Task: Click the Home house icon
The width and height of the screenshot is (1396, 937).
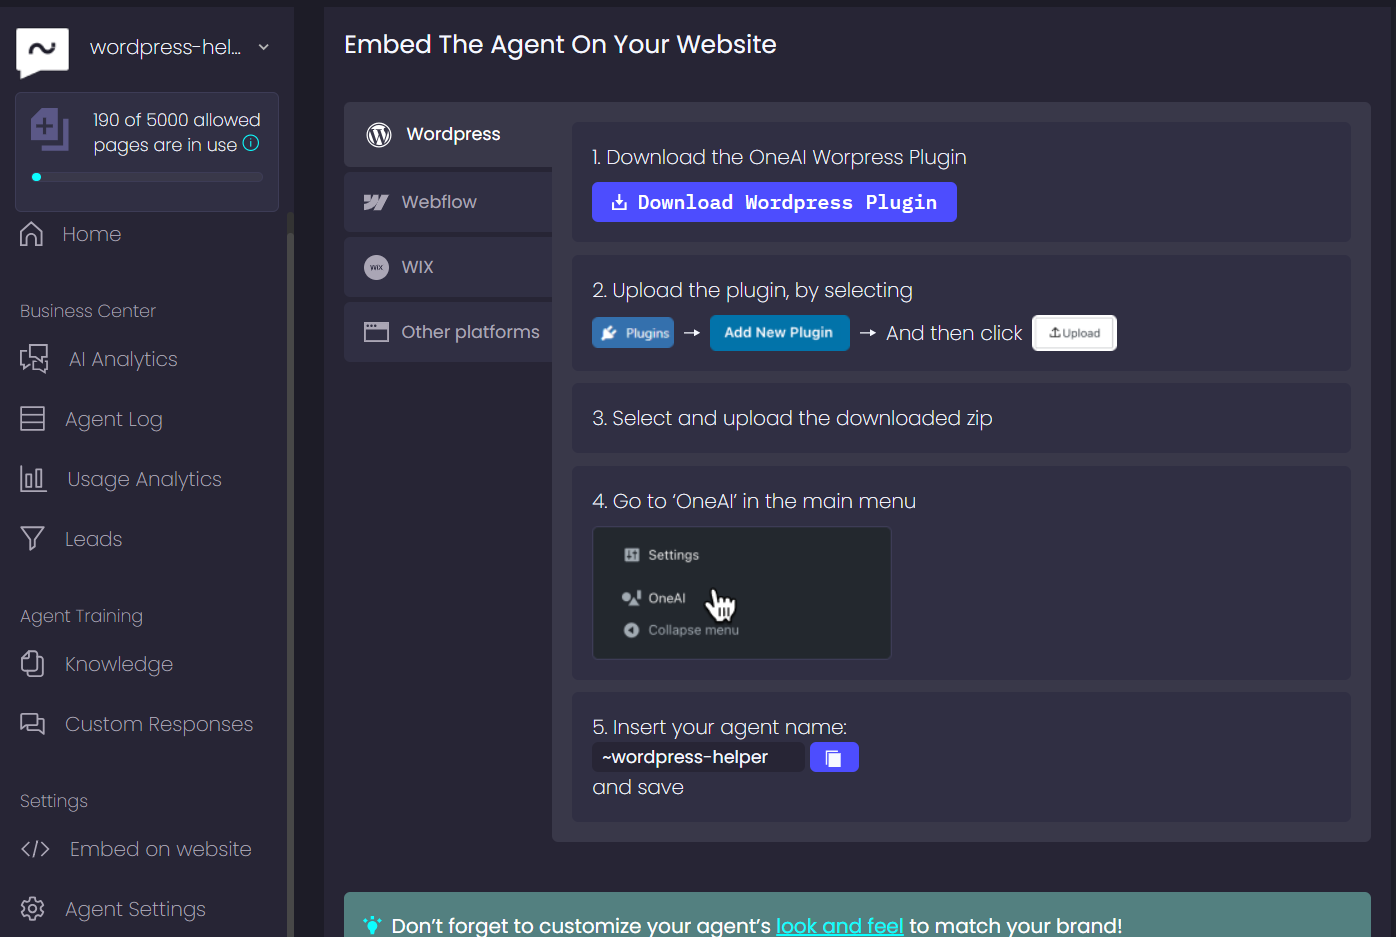Action: (32, 234)
